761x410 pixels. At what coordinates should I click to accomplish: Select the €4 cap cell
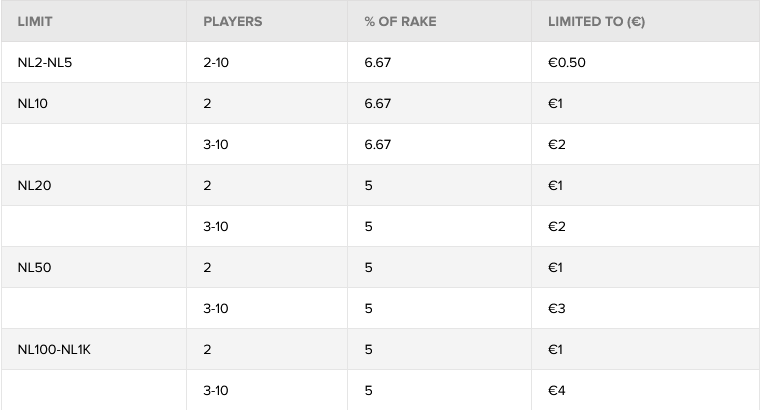tap(557, 390)
